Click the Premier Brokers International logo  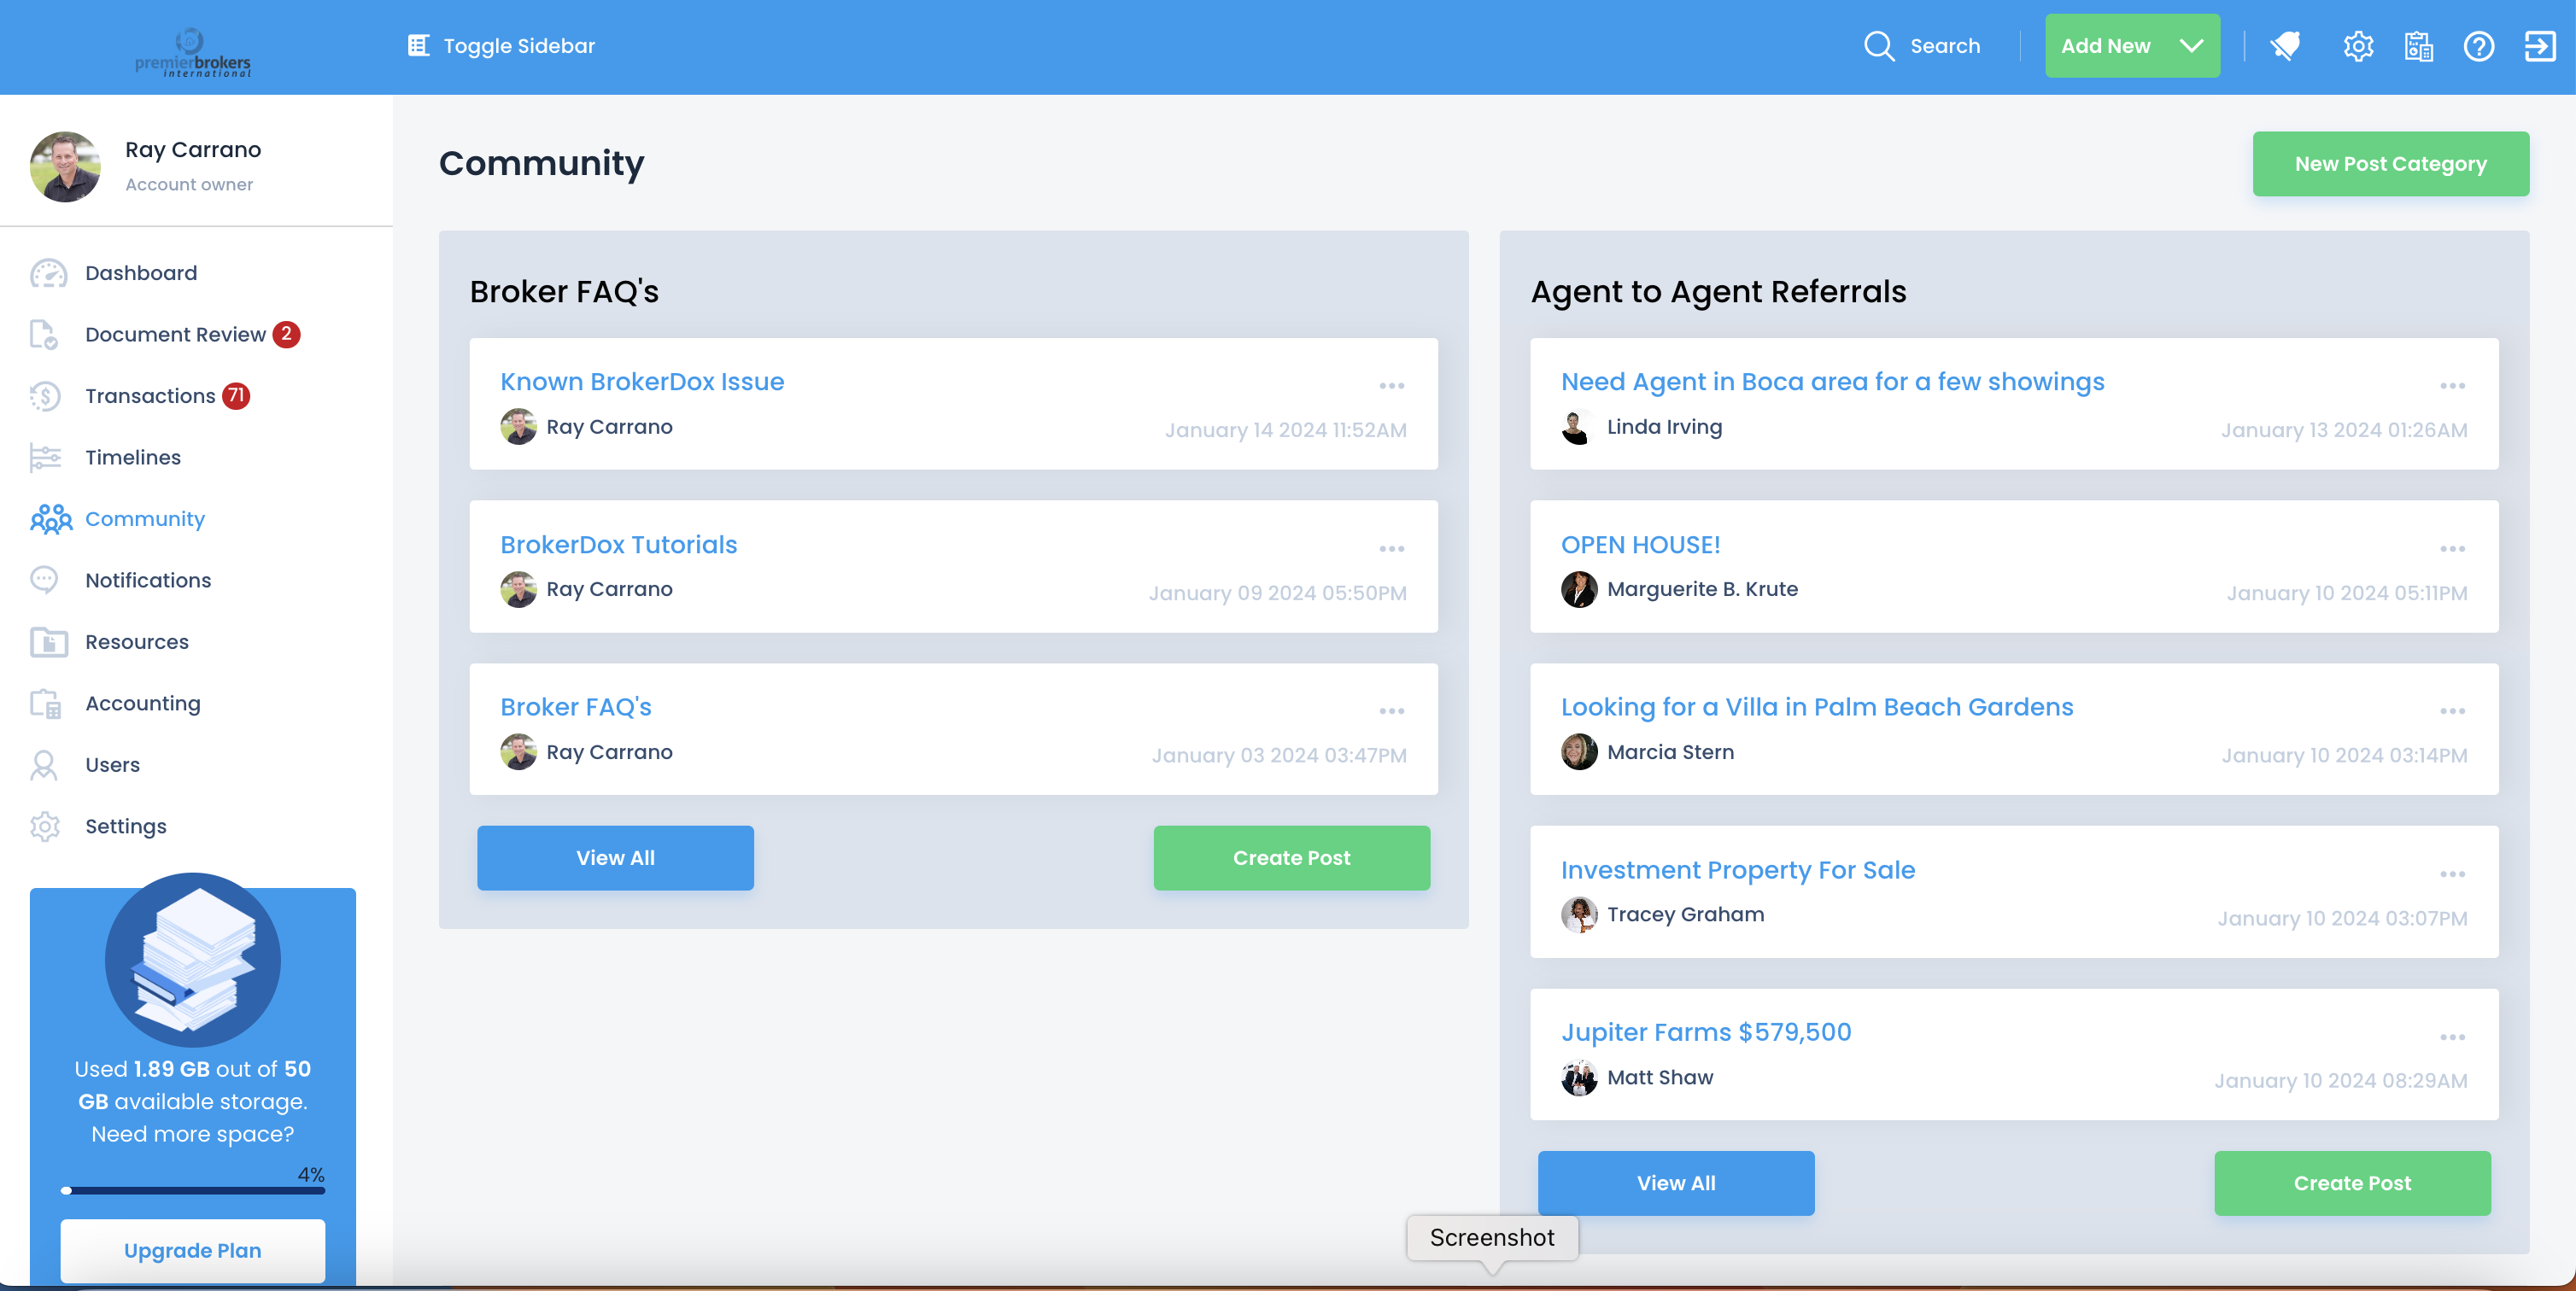pyautogui.click(x=193, y=52)
